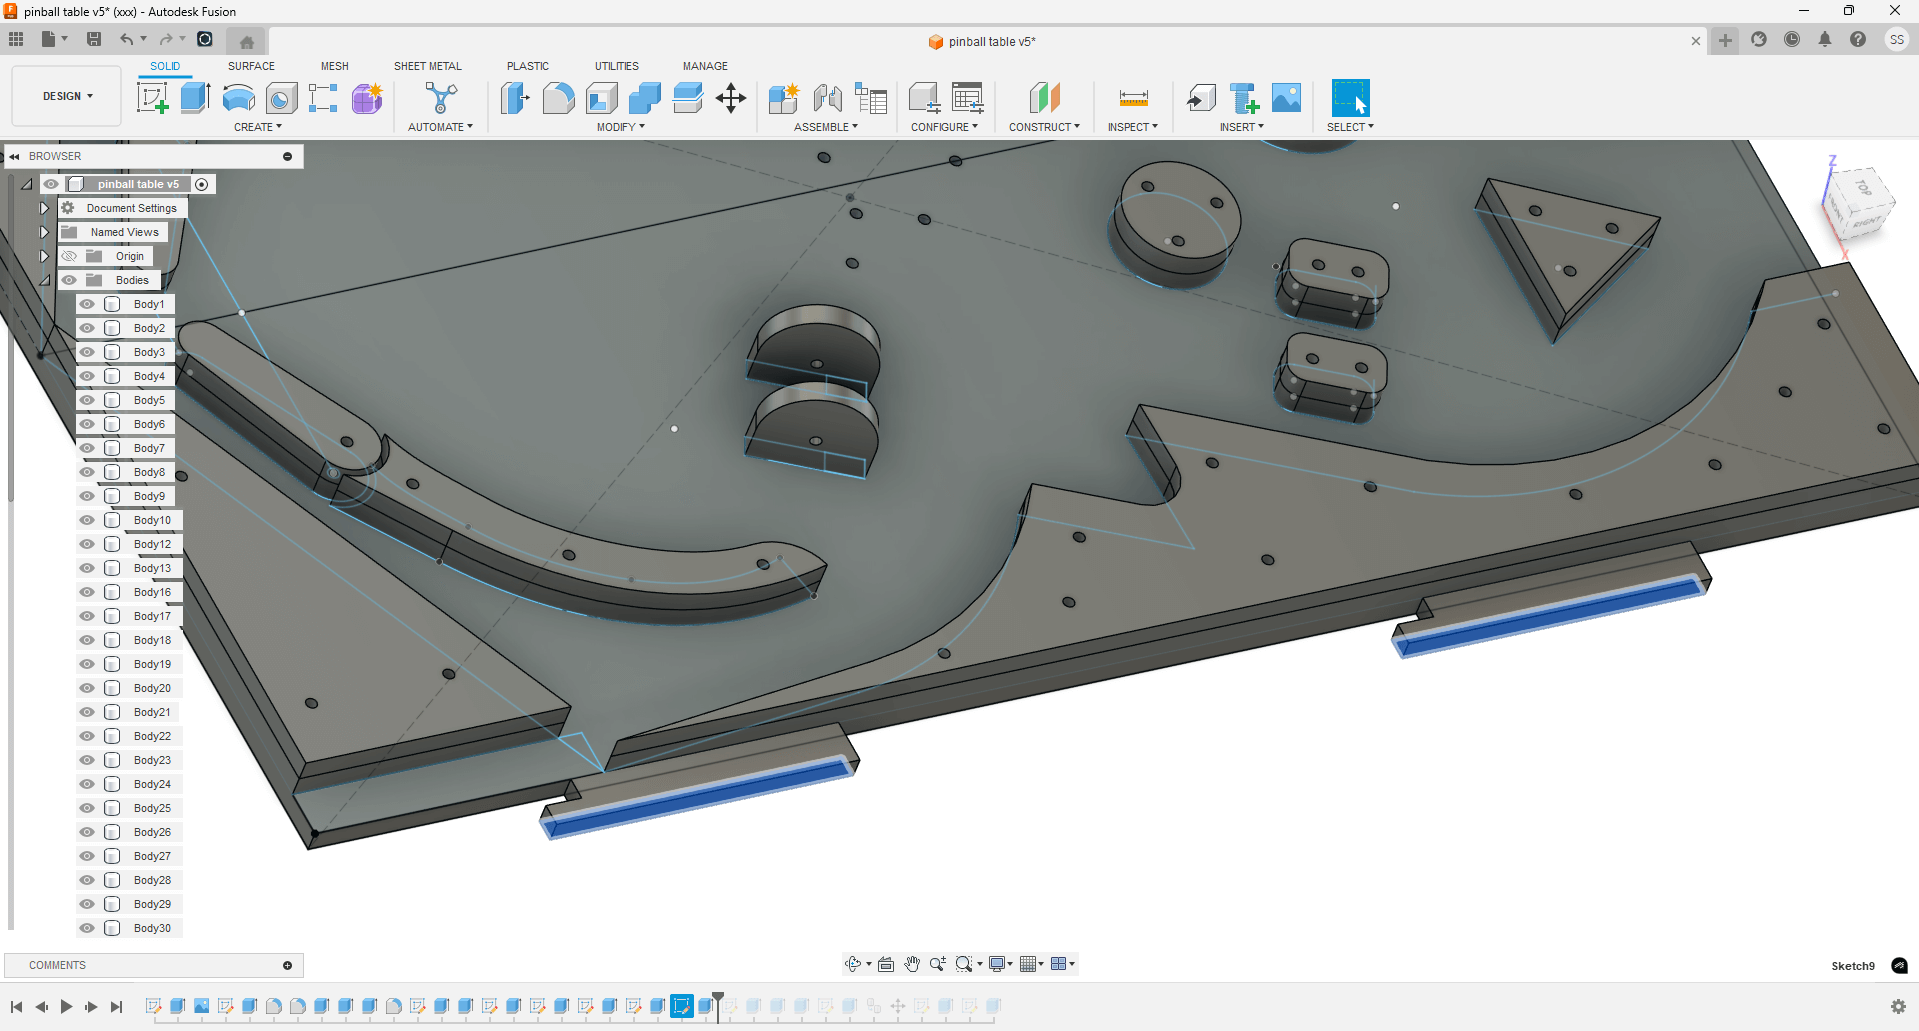Select the Joint tool
The height and width of the screenshot is (1031, 1919).
(x=827, y=98)
